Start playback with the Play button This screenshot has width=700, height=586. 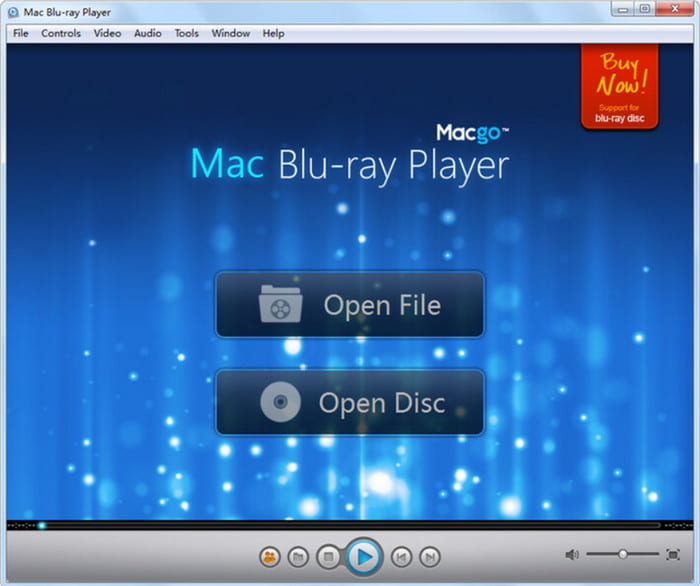pyautogui.click(x=364, y=557)
